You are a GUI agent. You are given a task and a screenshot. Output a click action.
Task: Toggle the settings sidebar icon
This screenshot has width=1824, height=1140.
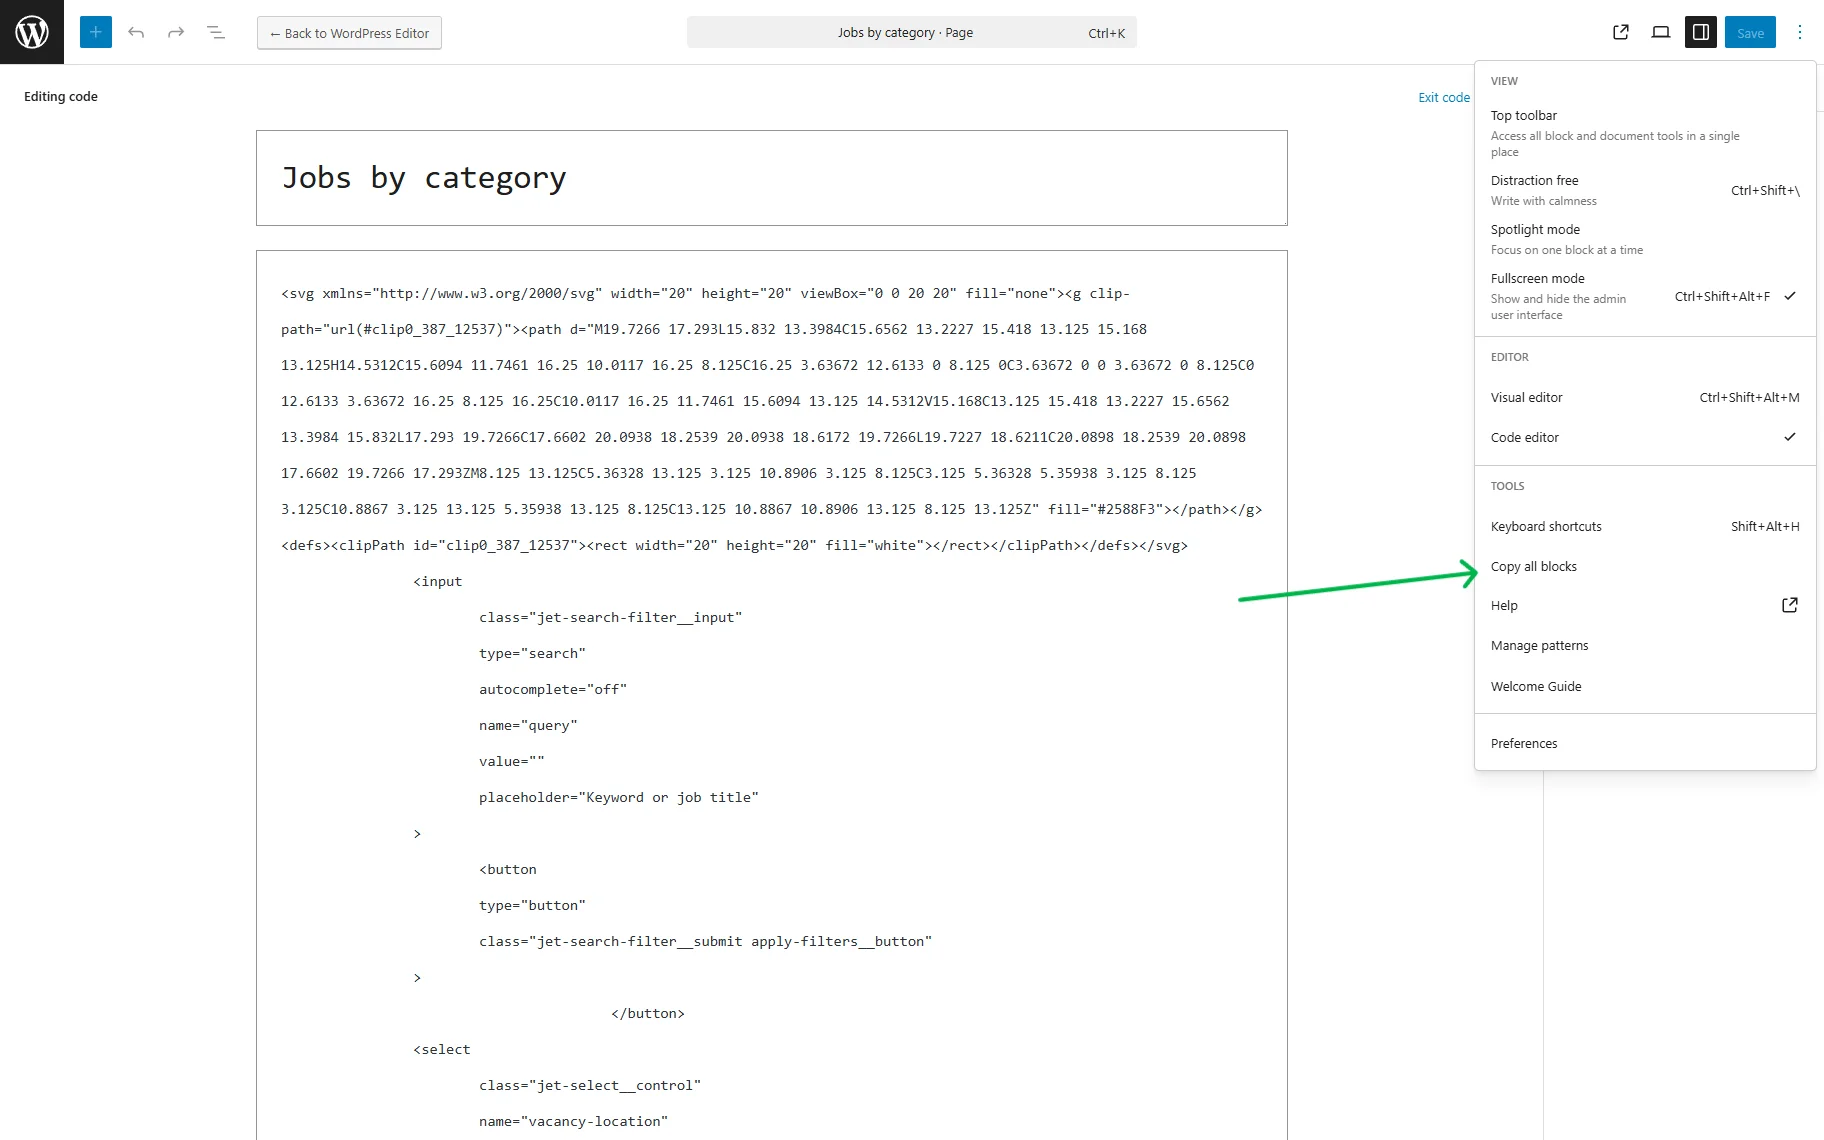tap(1701, 32)
